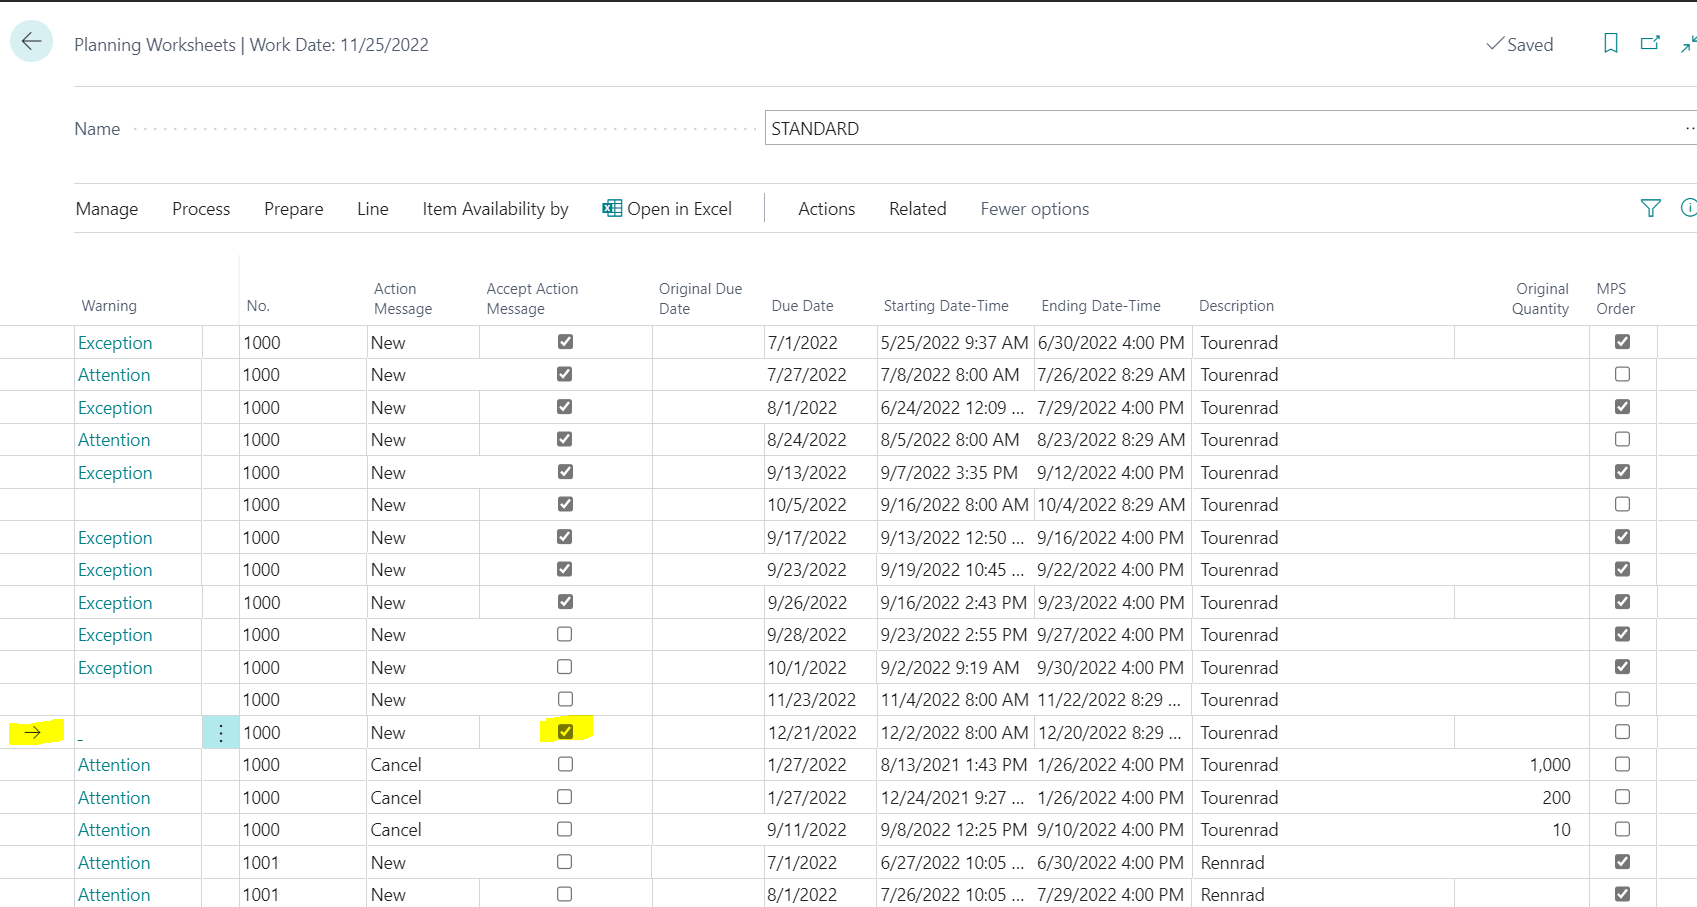Open the Related menu
The height and width of the screenshot is (907, 1697).
tap(917, 209)
